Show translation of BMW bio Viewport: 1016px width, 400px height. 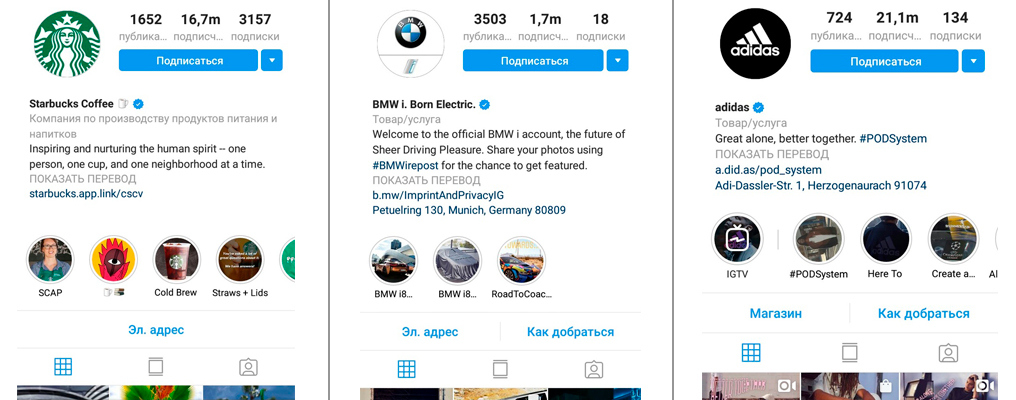(x=426, y=180)
